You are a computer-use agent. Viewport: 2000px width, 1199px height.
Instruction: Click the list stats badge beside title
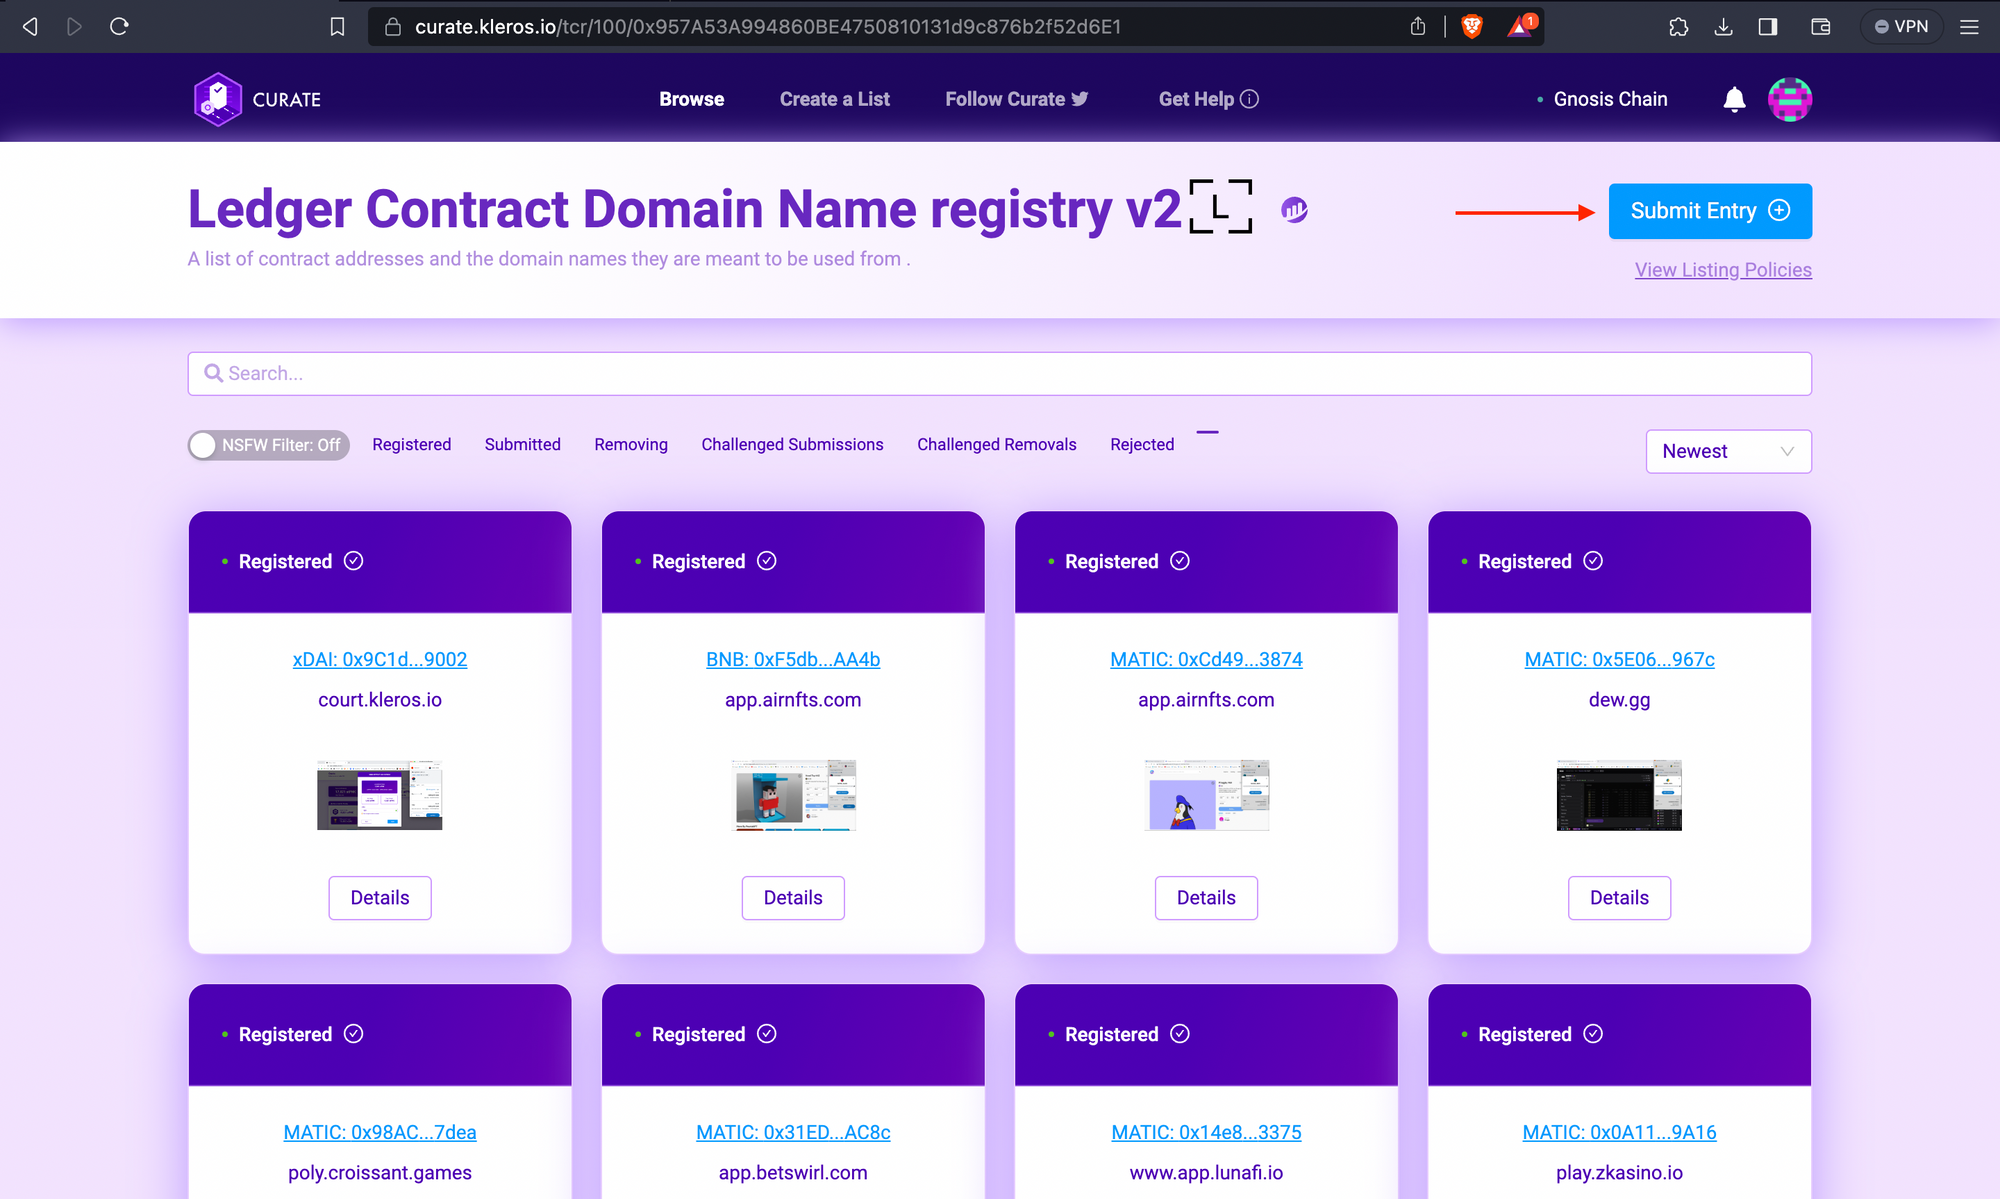(x=1294, y=210)
